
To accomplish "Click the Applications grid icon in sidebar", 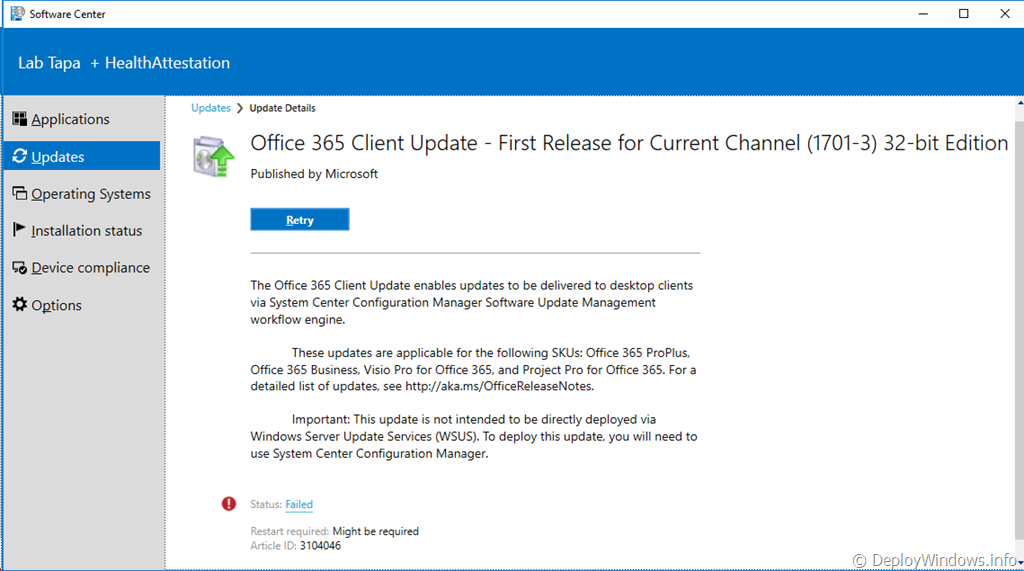I will (x=19, y=119).
